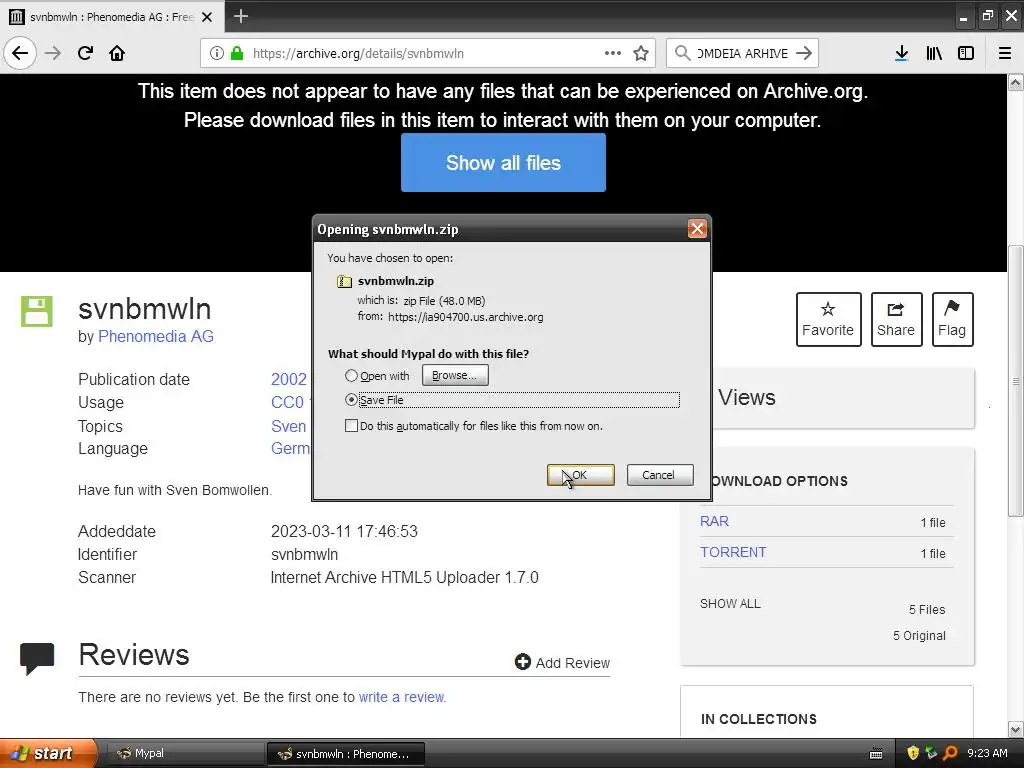
Task: Click the 9:23 AM taskbar clock
Action: click(x=987, y=753)
